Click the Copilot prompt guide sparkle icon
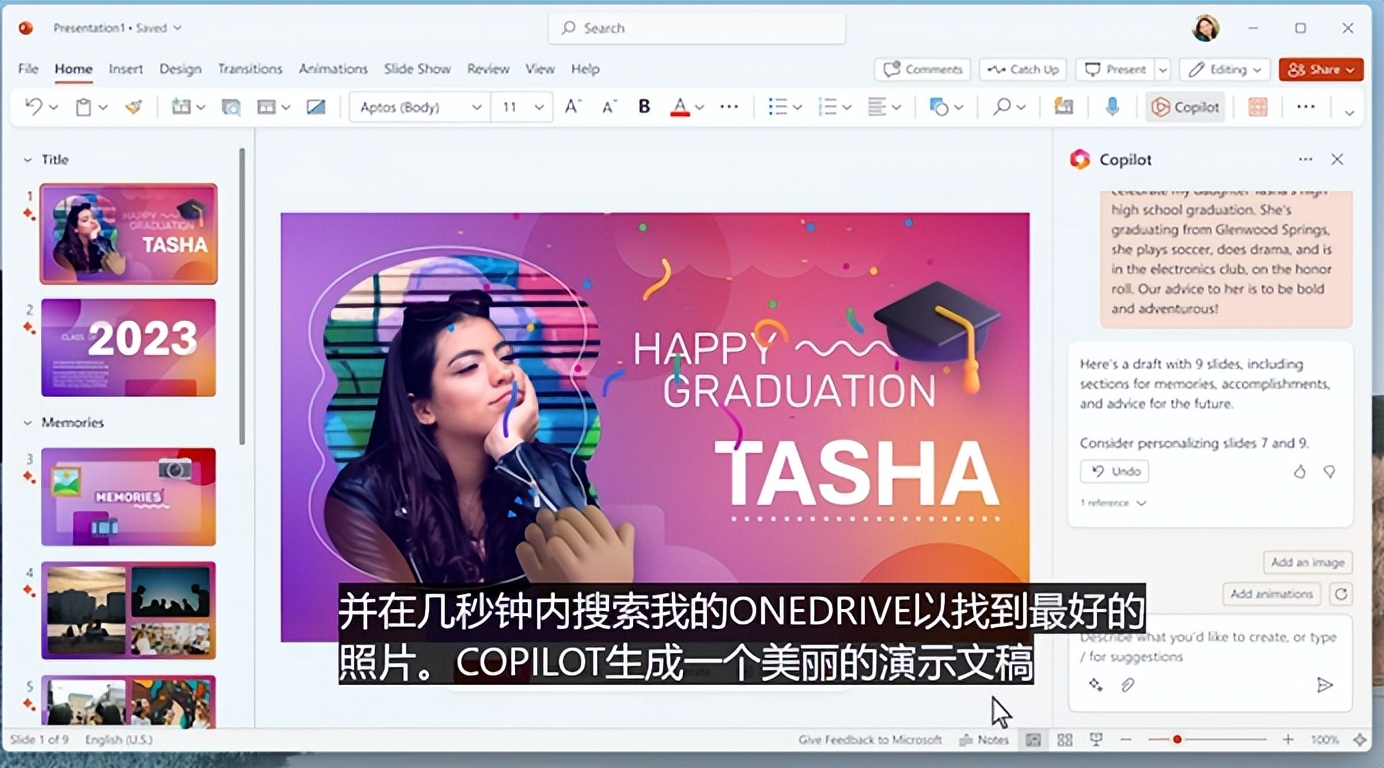The height and width of the screenshot is (768, 1384). pos(1096,685)
